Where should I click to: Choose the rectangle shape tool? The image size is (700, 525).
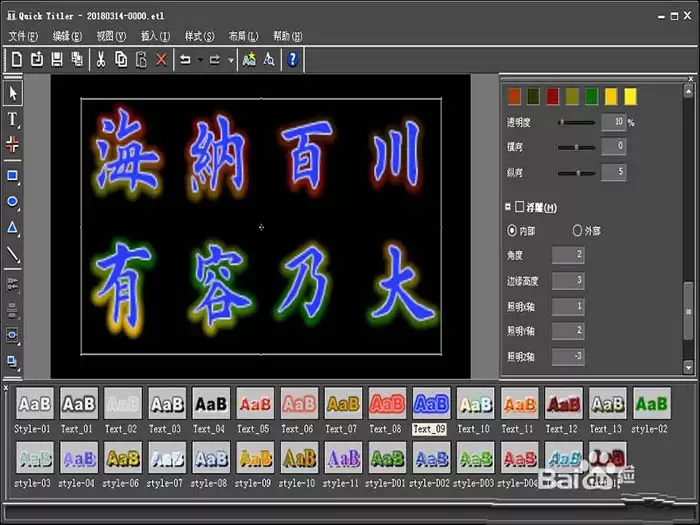[x=12, y=175]
